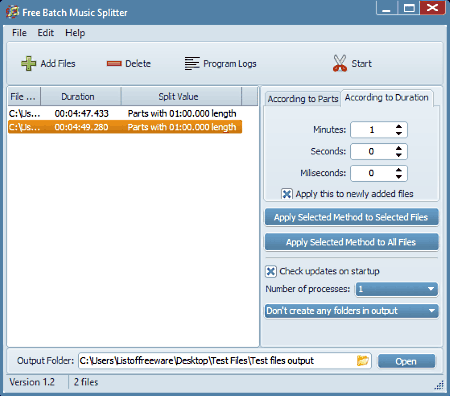This screenshot has height=396, width=450.
Task: Decrease the Seconds value with the down arrow
Action: (399, 155)
